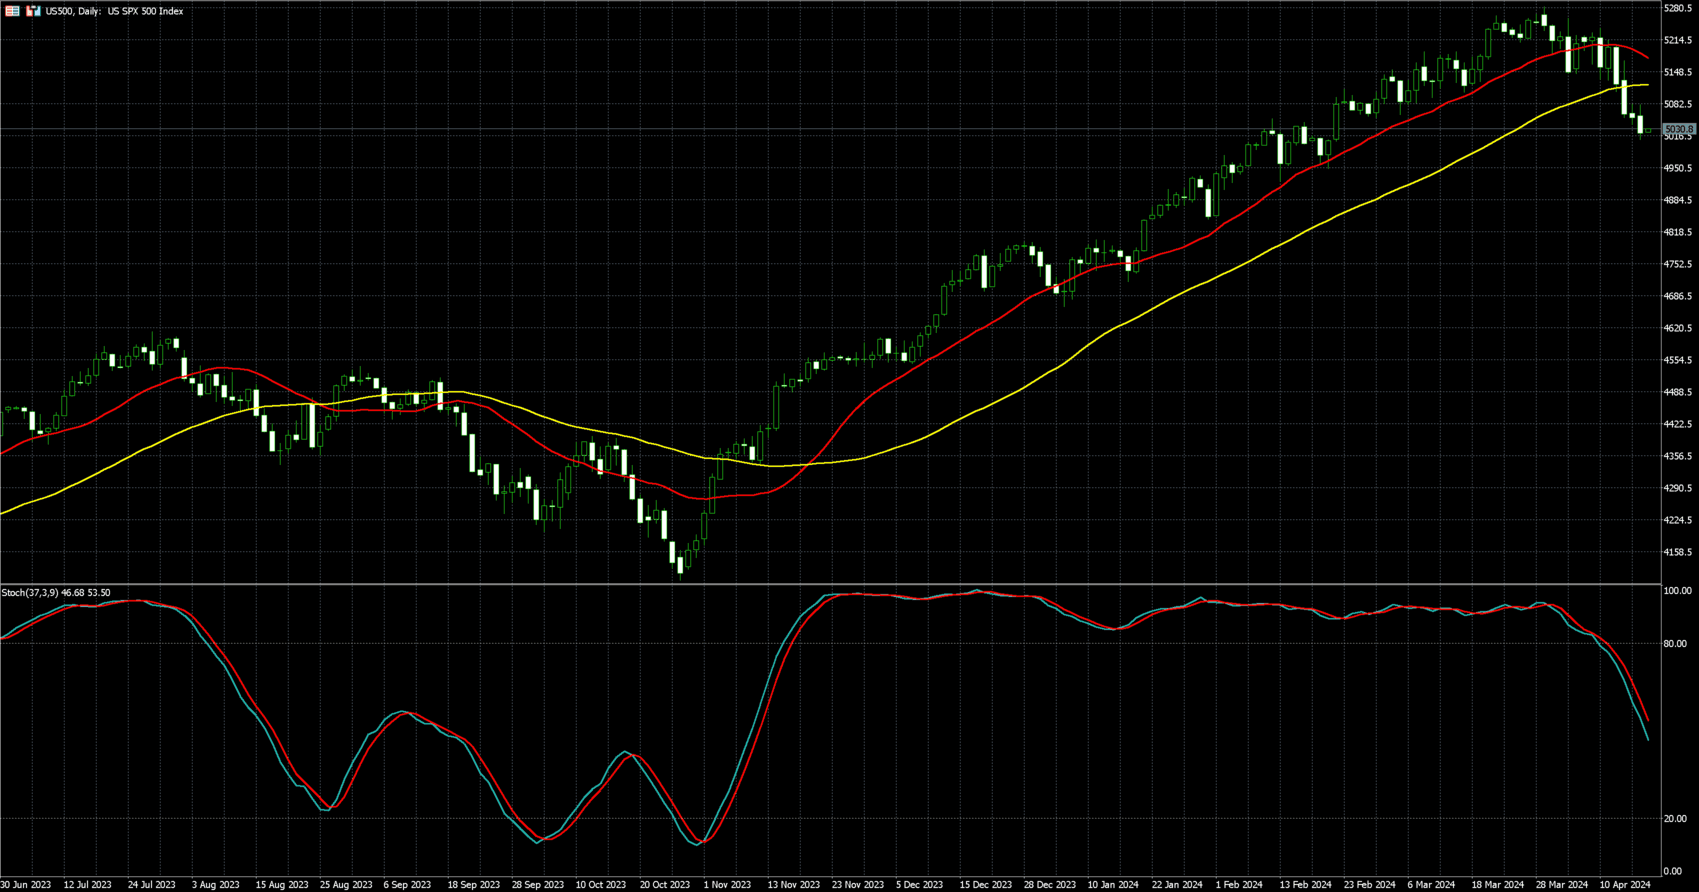Click the 30 Jun 2023 date label
This screenshot has height=892, width=1699.
coord(26,885)
